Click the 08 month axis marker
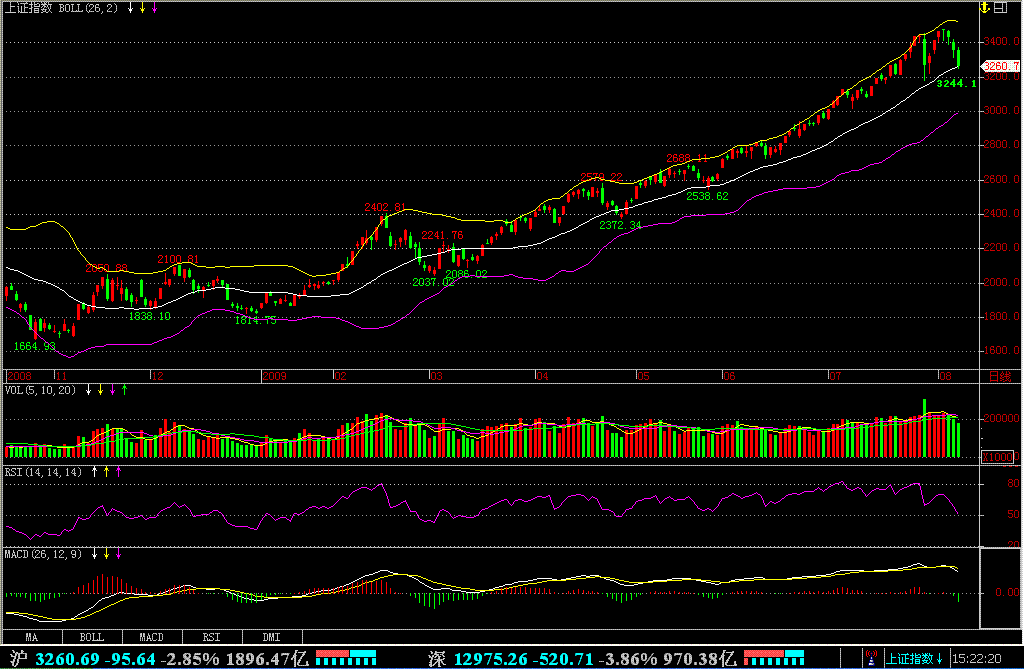The width and height of the screenshot is (1024, 669). click(x=945, y=376)
